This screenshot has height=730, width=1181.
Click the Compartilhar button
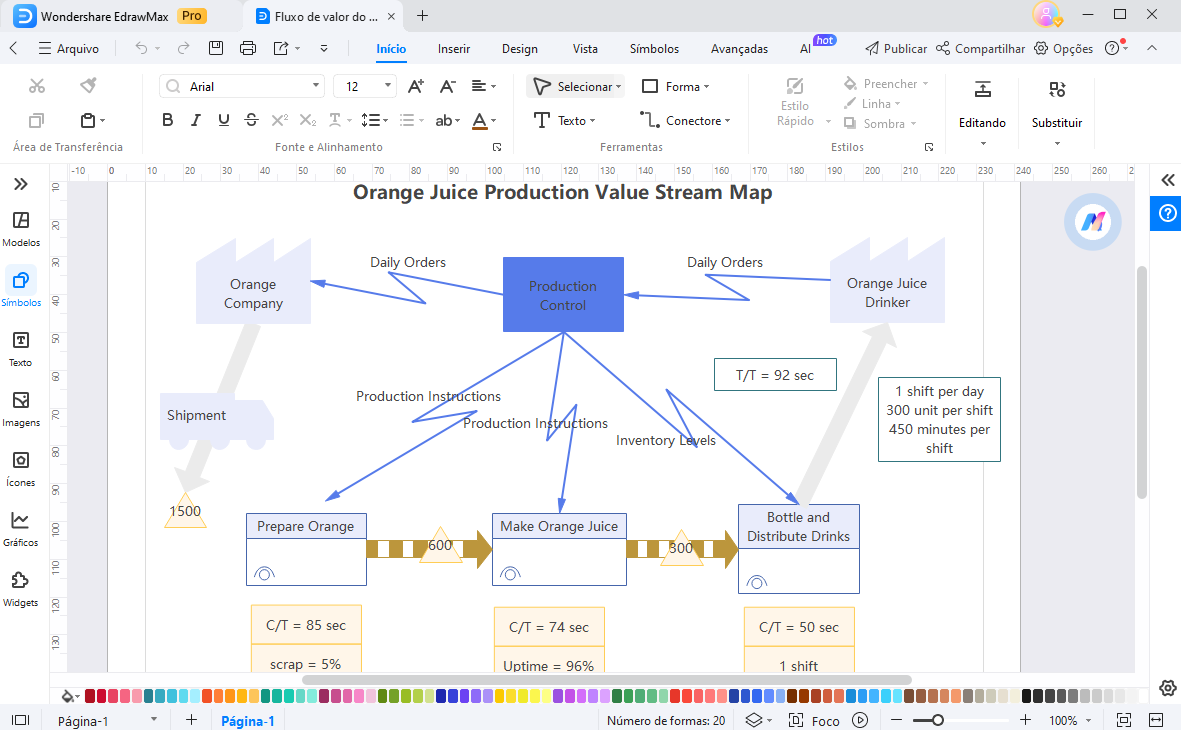[981, 48]
